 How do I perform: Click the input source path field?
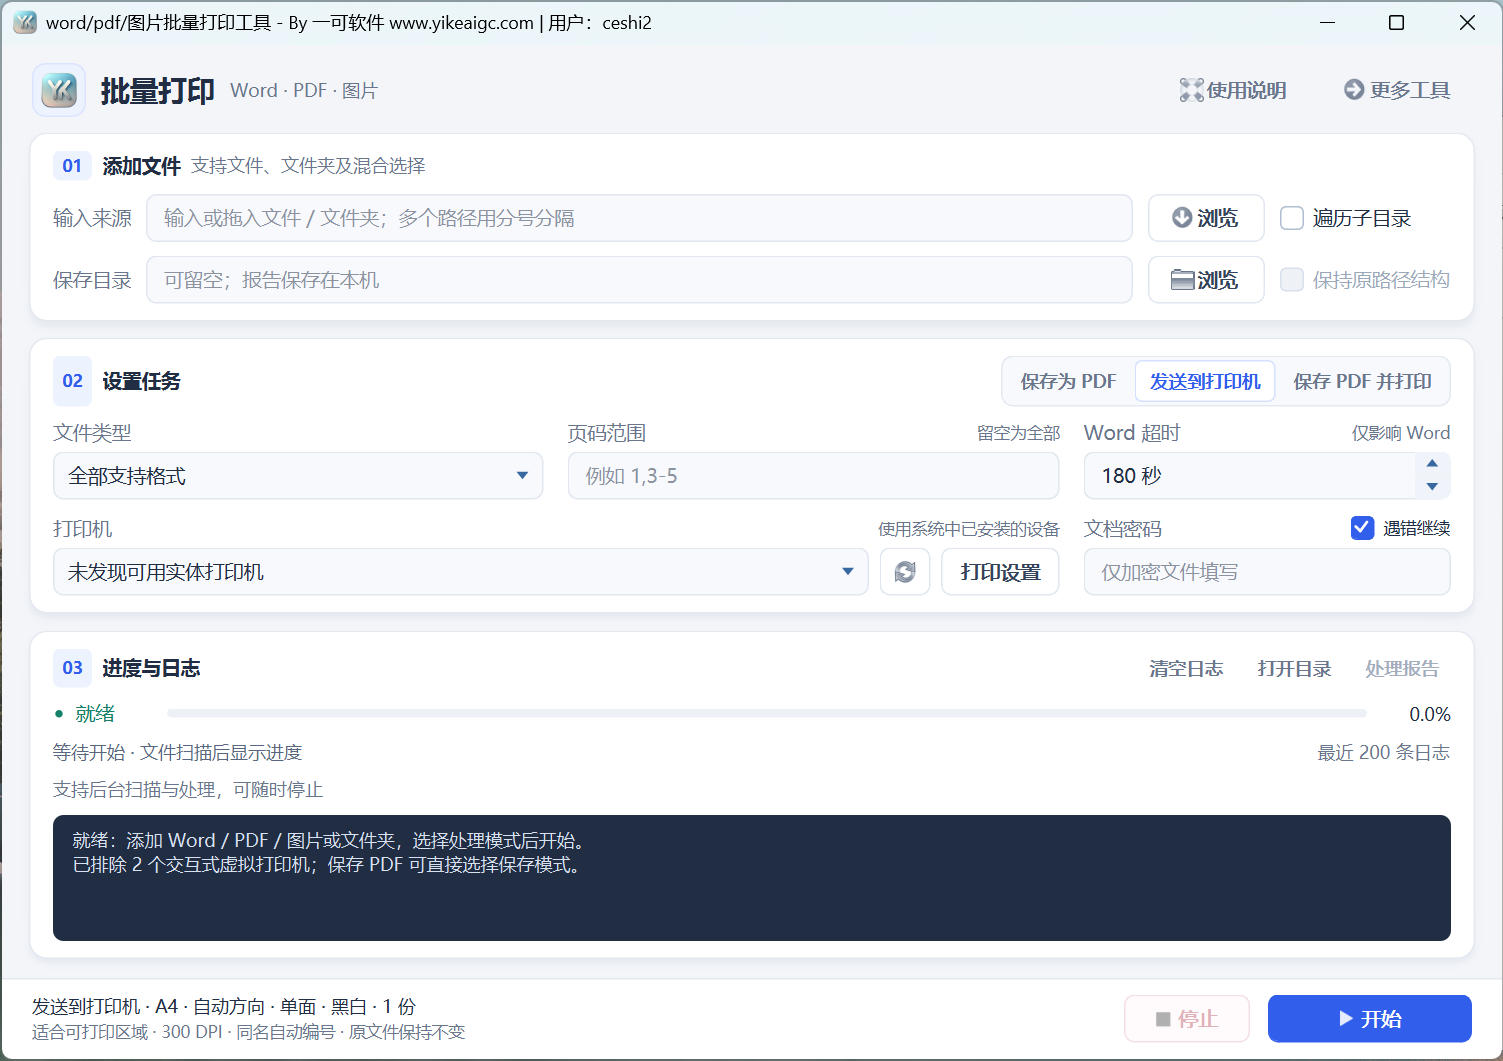pos(639,218)
